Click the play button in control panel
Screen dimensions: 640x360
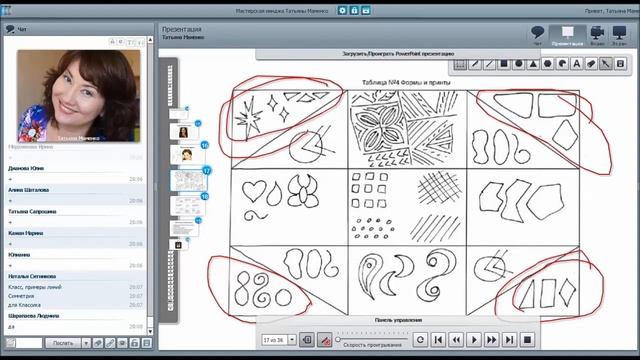(x=474, y=340)
